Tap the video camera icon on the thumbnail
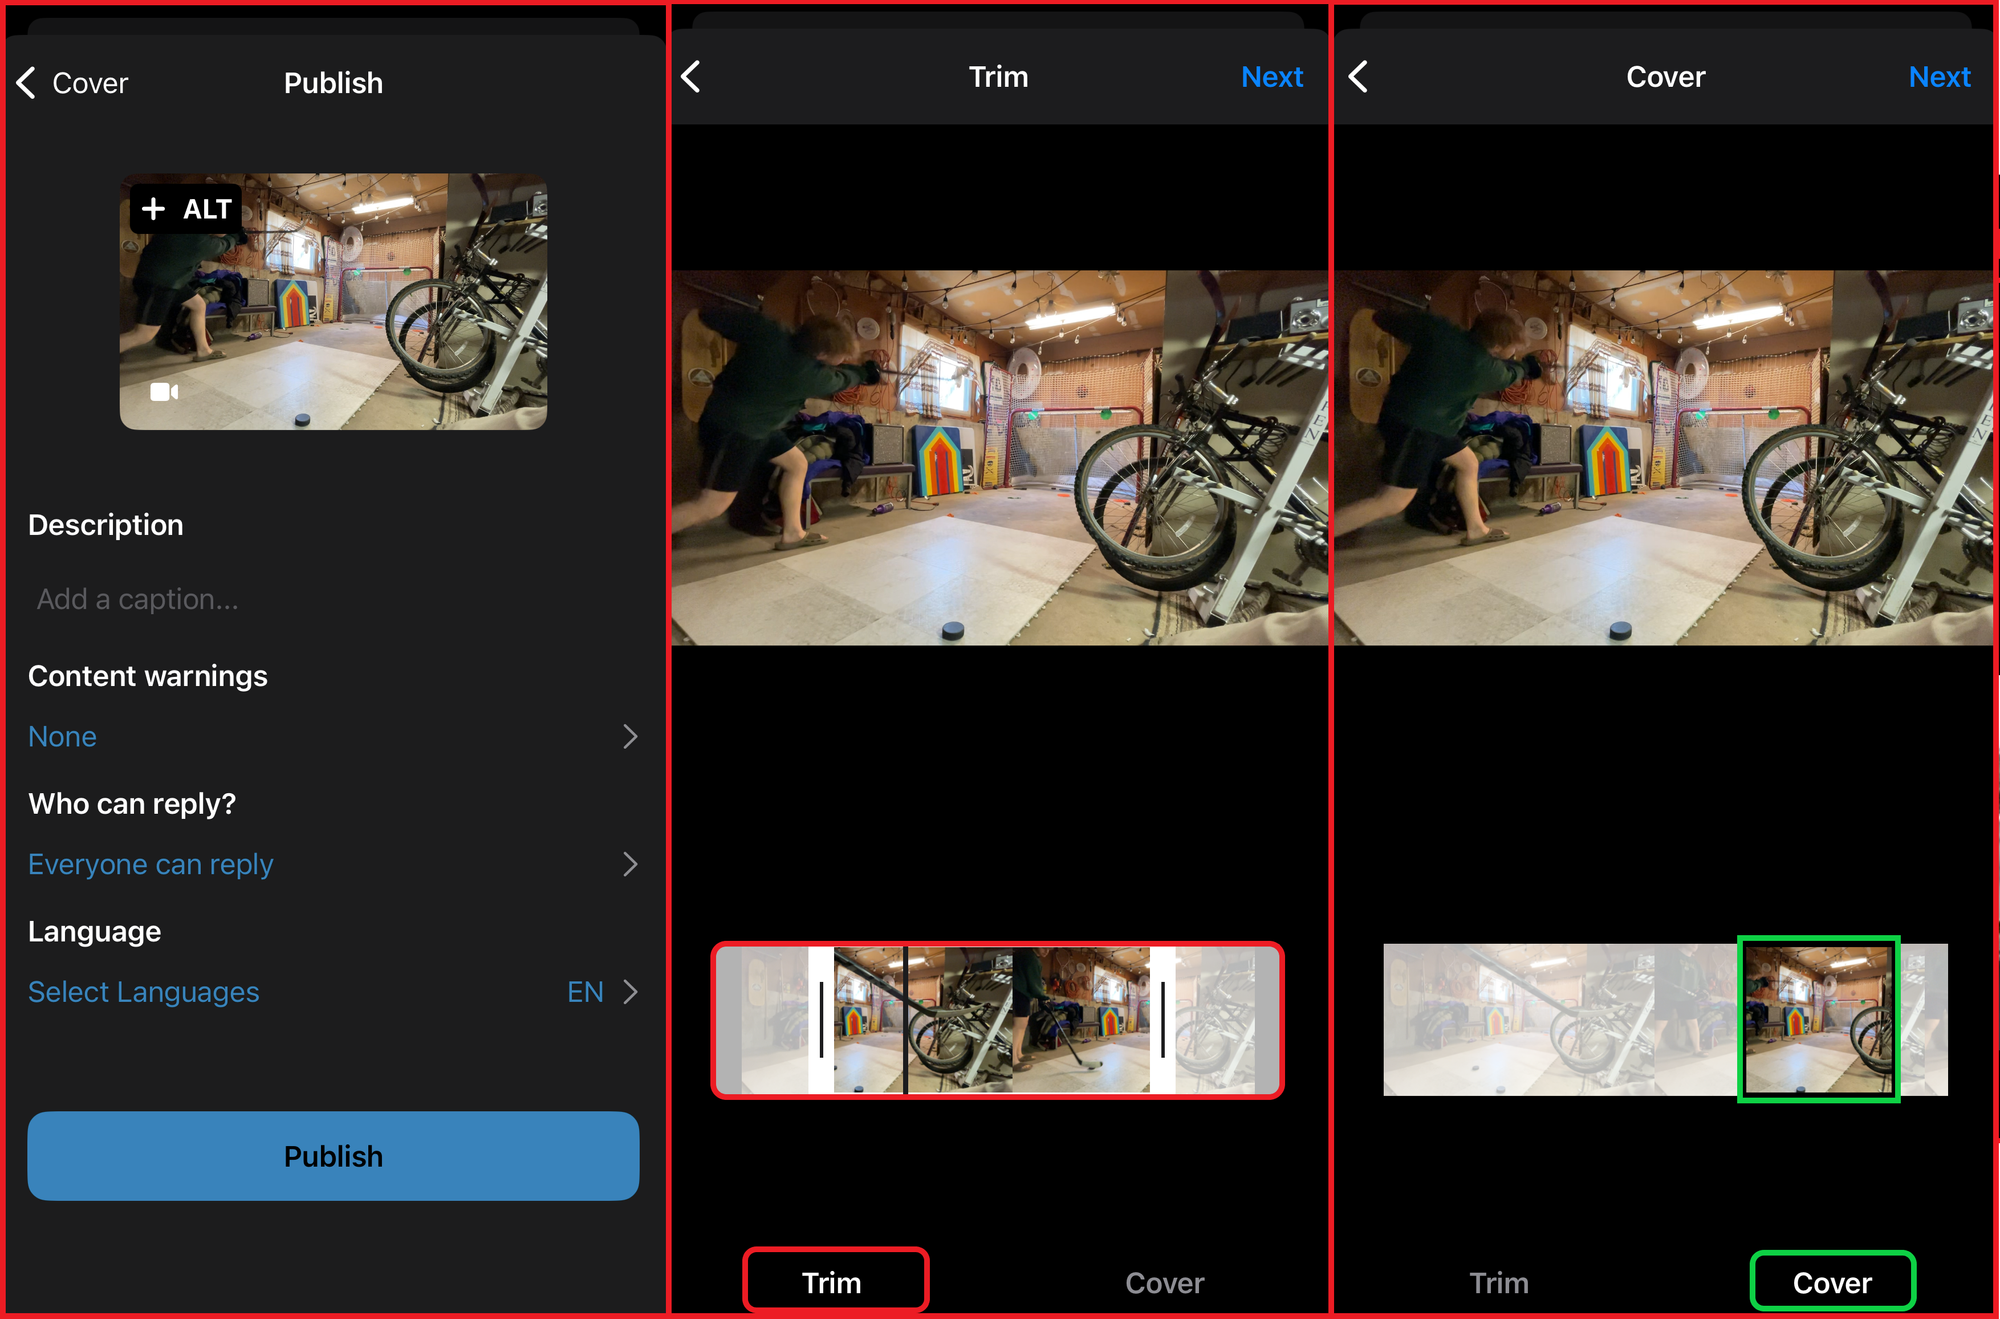Screen dimensions: 2000x1319 pyautogui.click(x=164, y=392)
